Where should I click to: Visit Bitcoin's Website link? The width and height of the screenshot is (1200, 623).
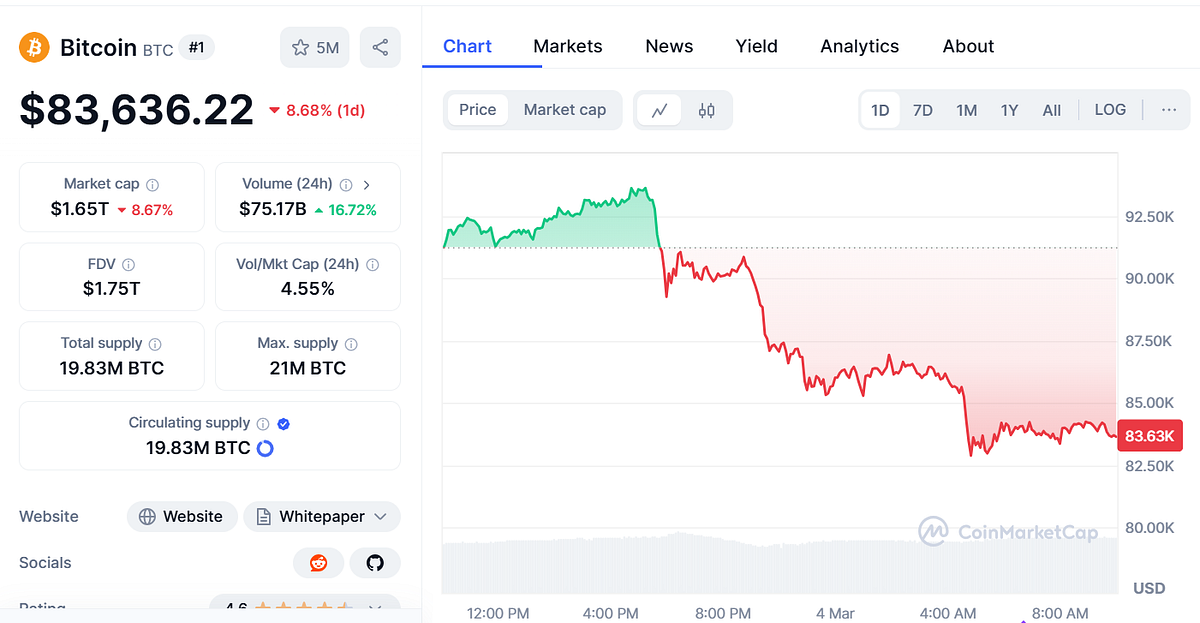click(x=182, y=516)
